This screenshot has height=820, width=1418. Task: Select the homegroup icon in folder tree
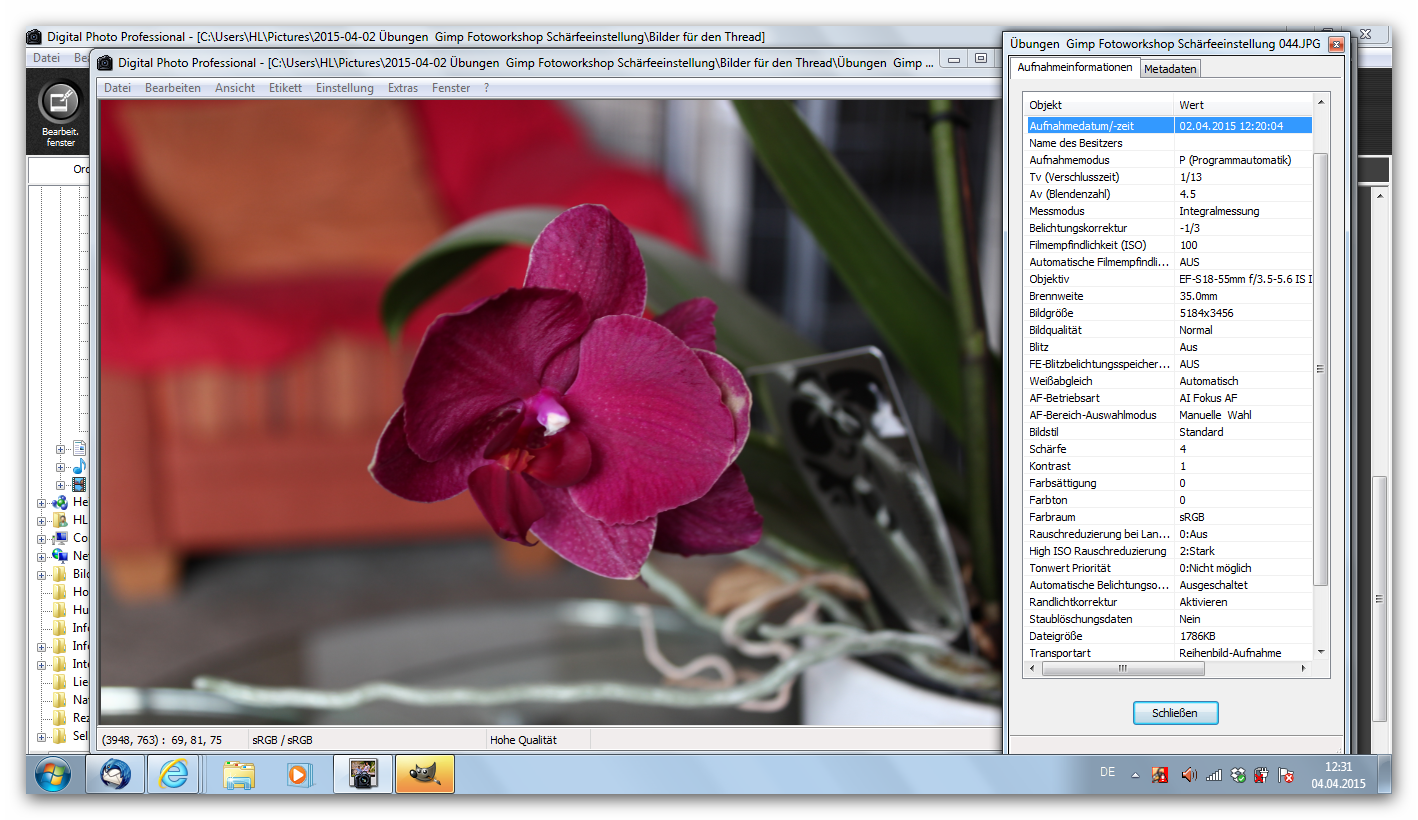click(60, 502)
